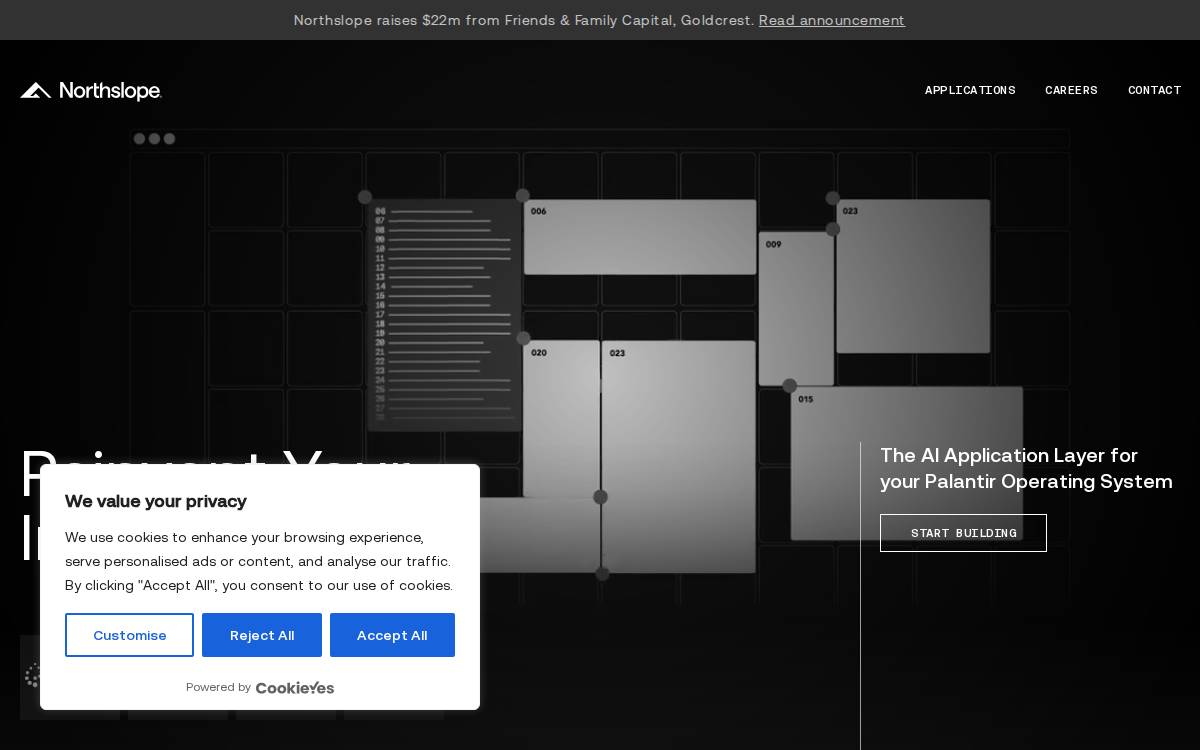This screenshot has height=750, width=1200.
Task: Click Customise in the cookie banner
Action: tap(129, 635)
